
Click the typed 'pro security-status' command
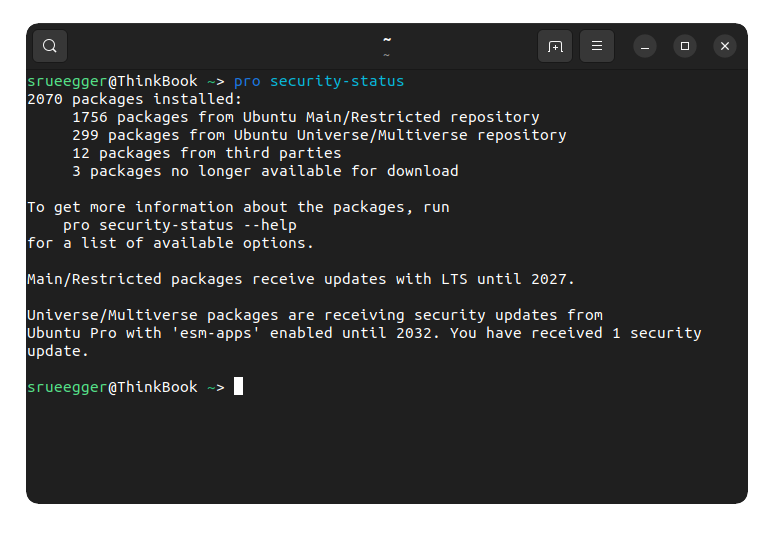pos(319,81)
